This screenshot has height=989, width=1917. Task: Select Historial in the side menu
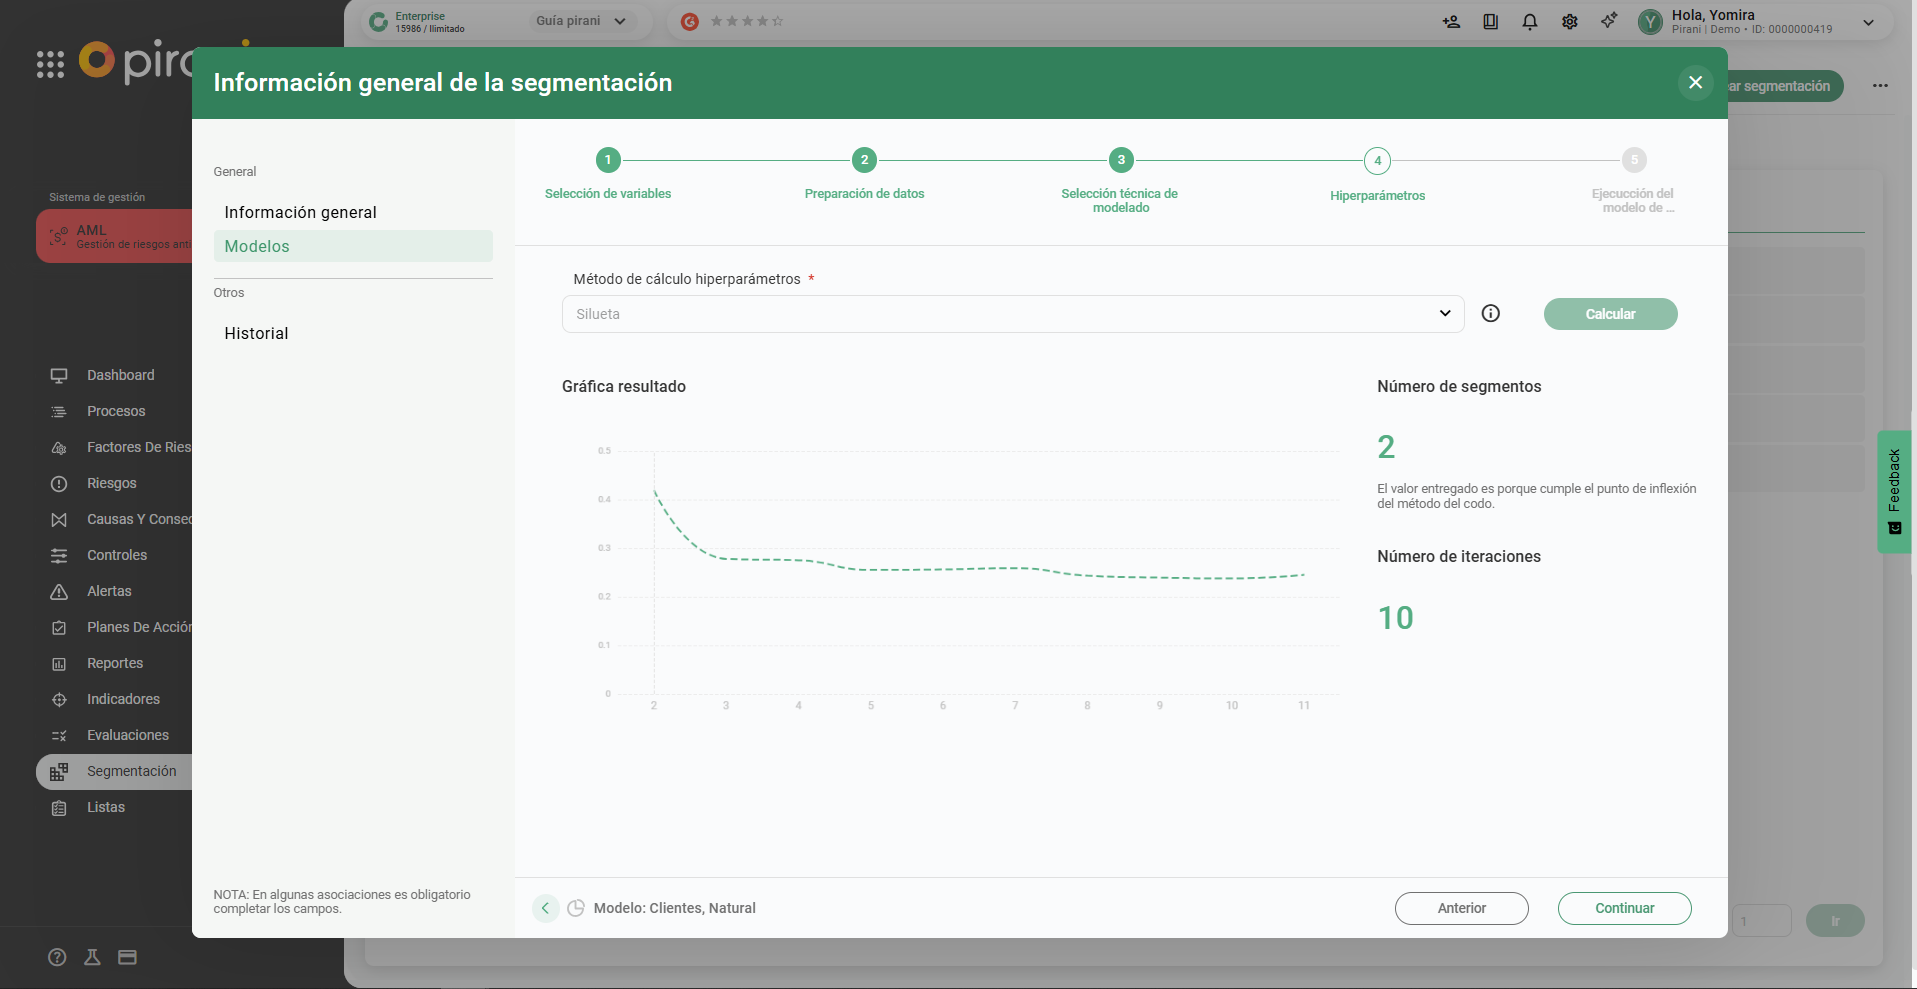pyautogui.click(x=256, y=334)
